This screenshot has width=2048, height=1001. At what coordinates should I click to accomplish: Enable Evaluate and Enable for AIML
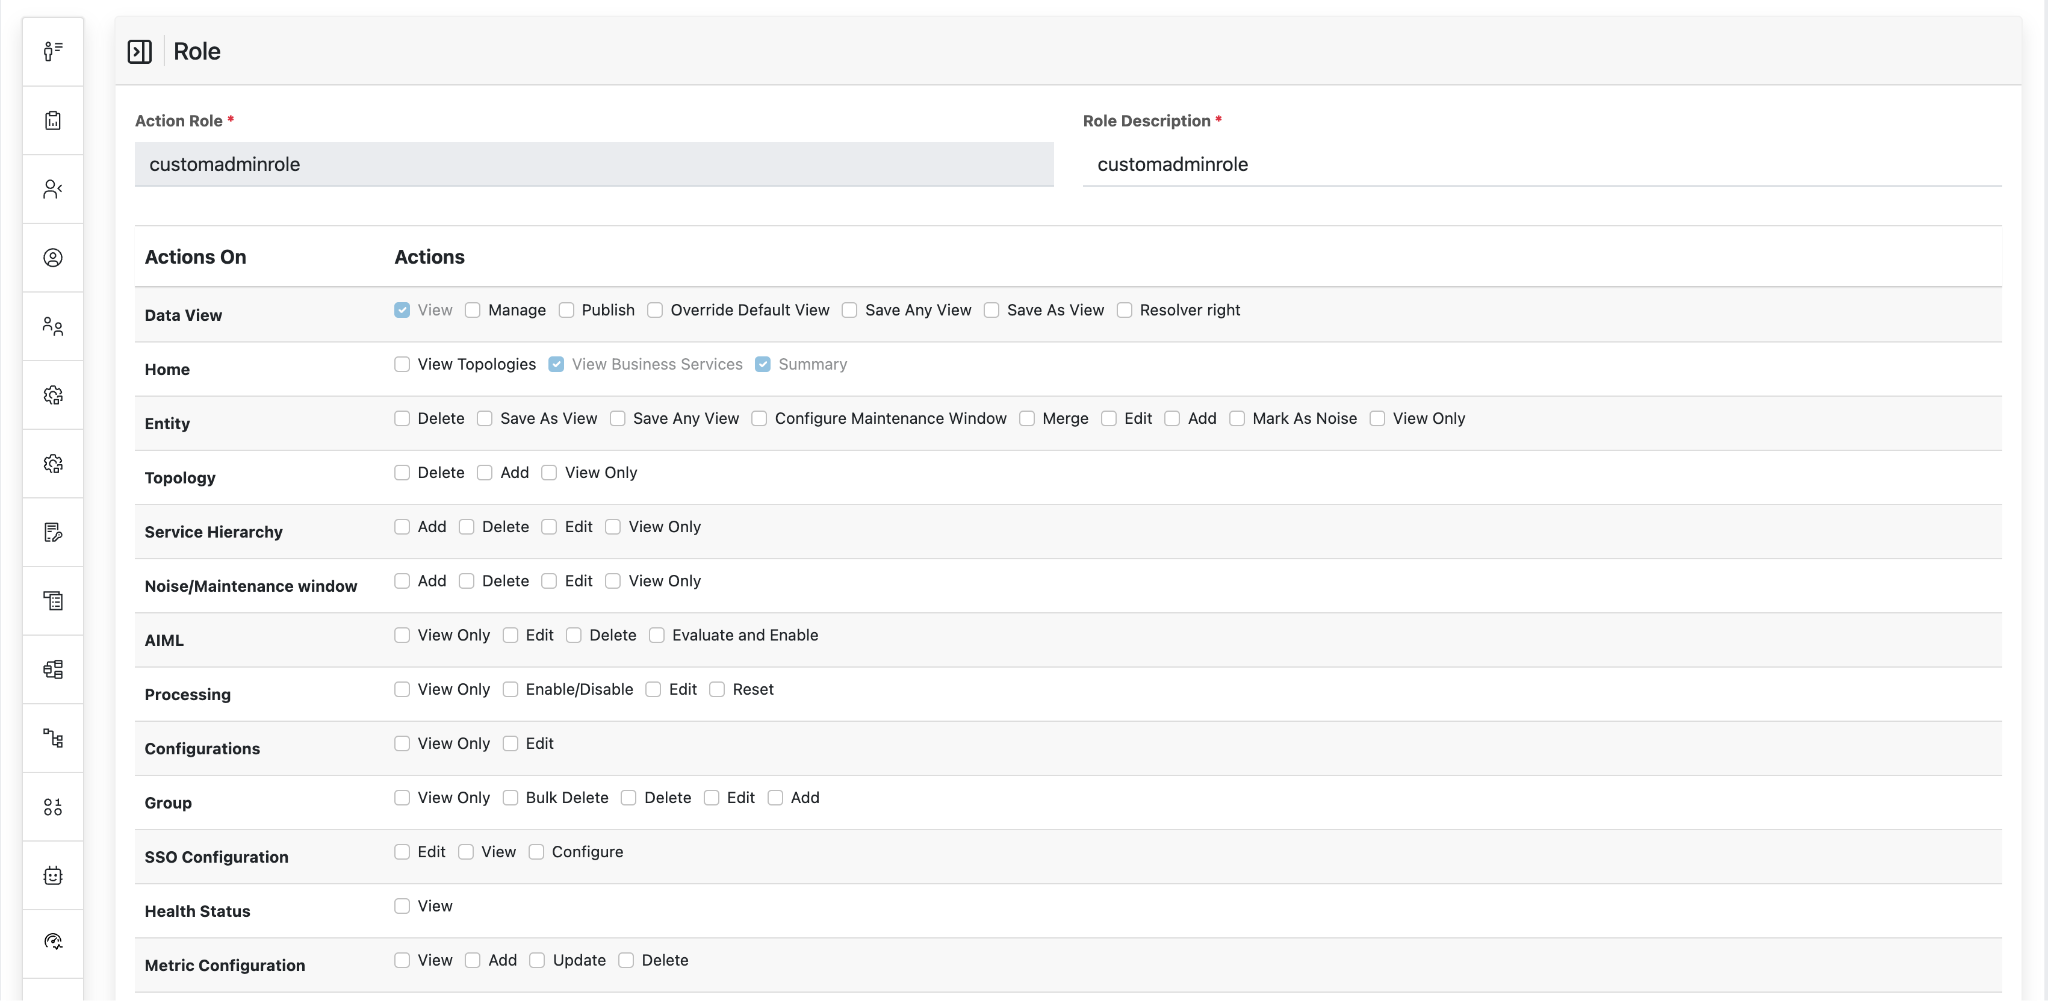tap(657, 635)
